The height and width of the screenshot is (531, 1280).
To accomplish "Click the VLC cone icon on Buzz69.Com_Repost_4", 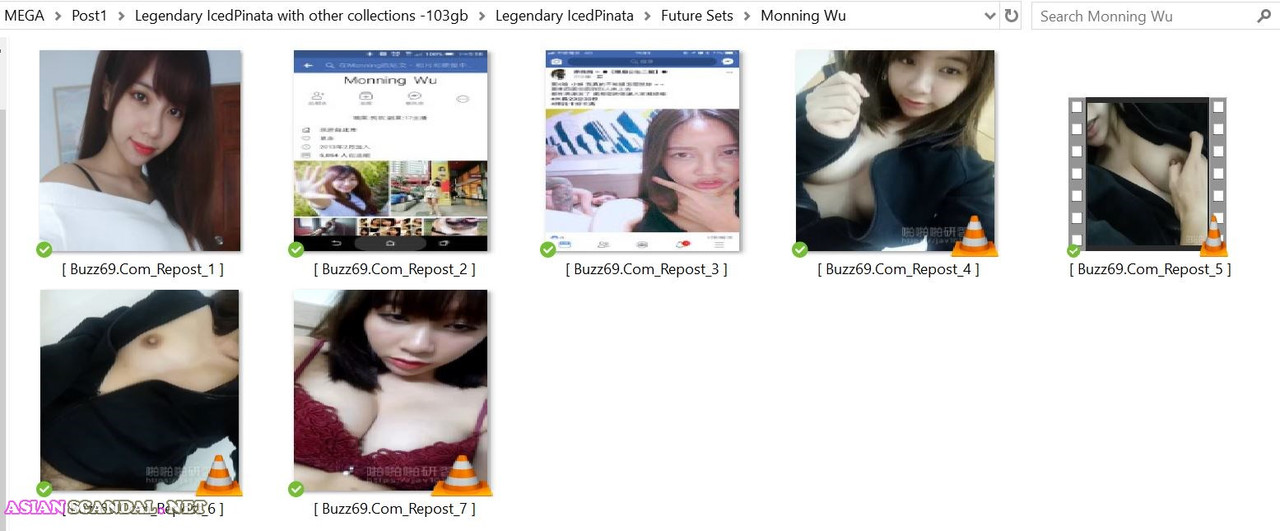I will [974, 237].
